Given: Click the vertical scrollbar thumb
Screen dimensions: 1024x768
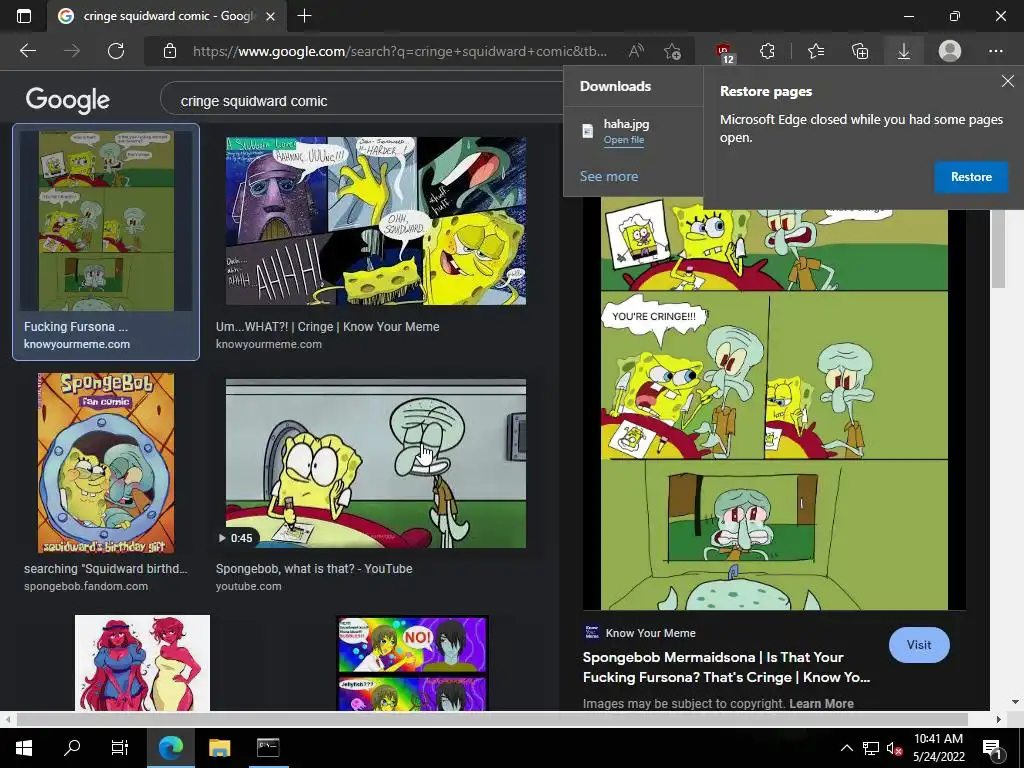Looking at the screenshot, I should click(998, 248).
